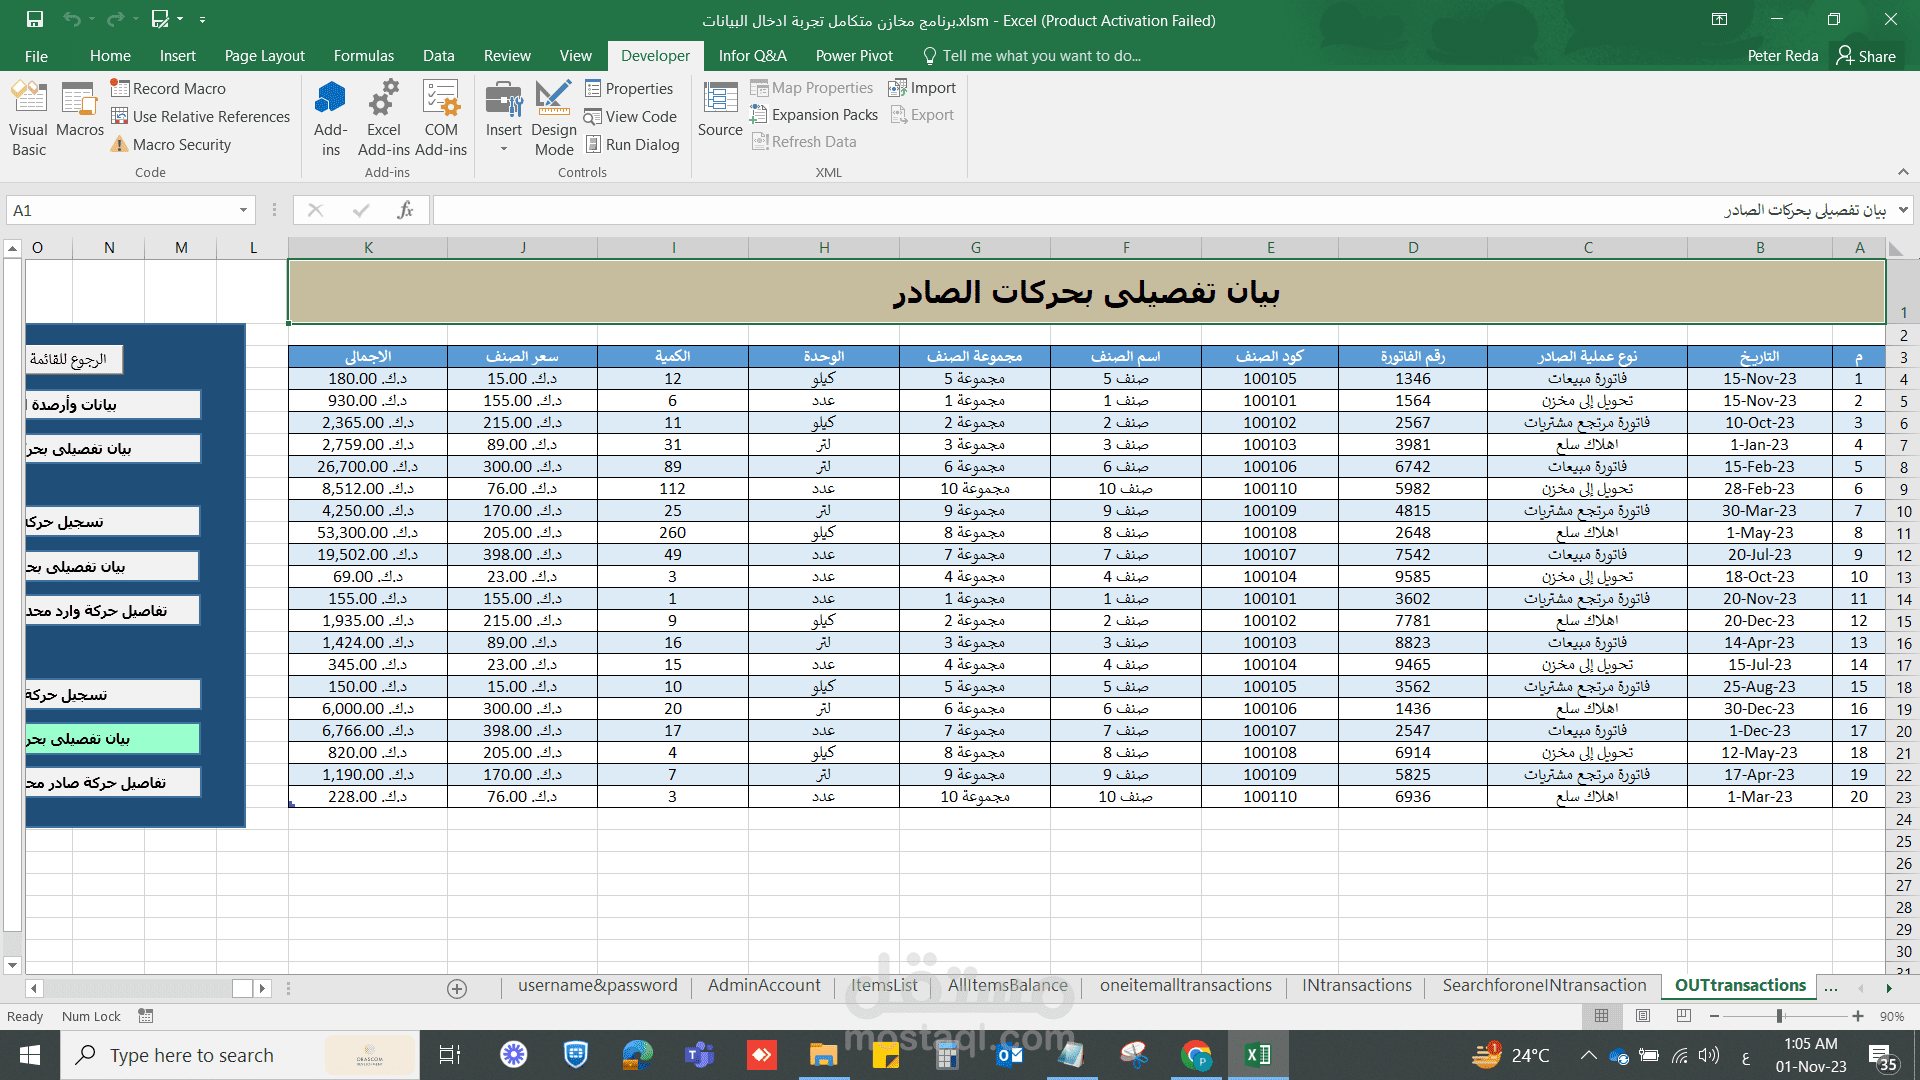Open the XML Source pane
The width and height of the screenshot is (1920, 1080).
point(720,110)
